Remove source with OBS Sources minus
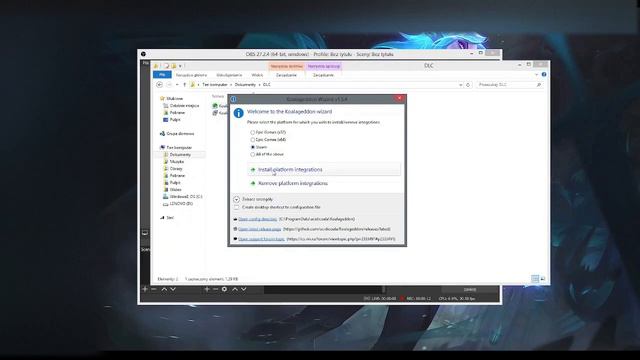Viewport: 640px width, 360px height. 216,289
